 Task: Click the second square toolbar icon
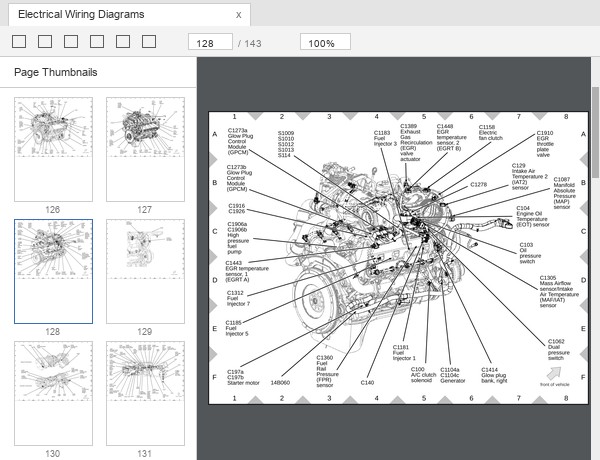pyautogui.click(x=45, y=41)
